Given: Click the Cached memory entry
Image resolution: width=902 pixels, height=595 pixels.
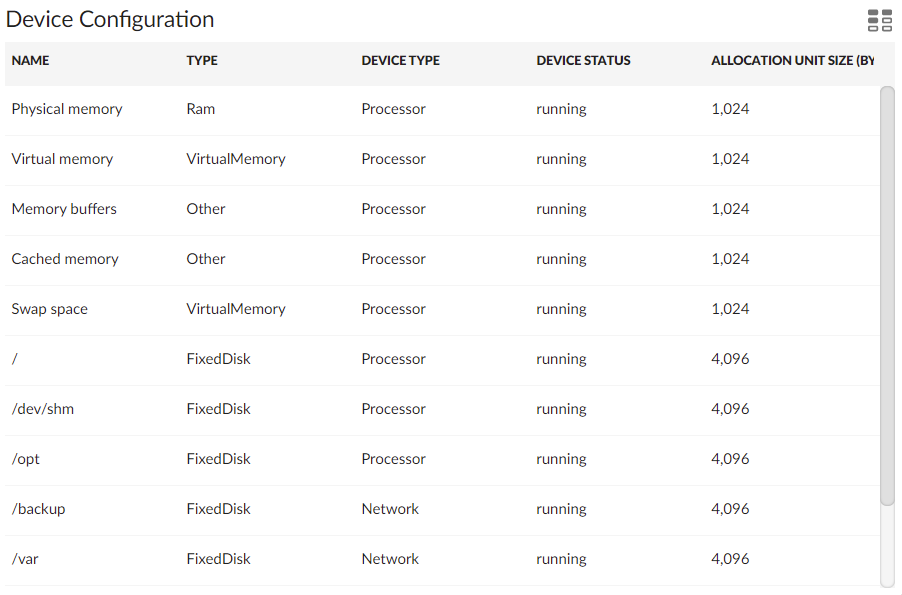Looking at the screenshot, I should click(x=65, y=259).
